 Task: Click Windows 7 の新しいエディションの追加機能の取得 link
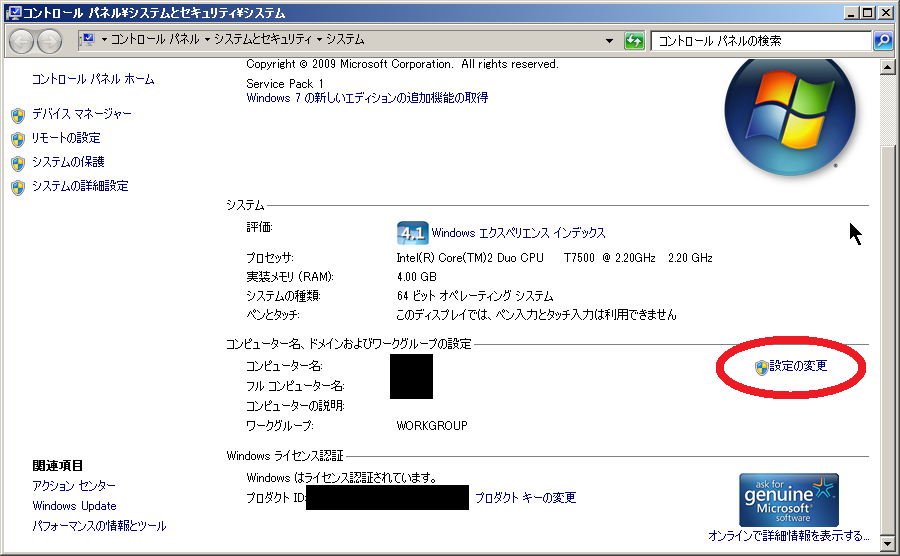click(367, 98)
